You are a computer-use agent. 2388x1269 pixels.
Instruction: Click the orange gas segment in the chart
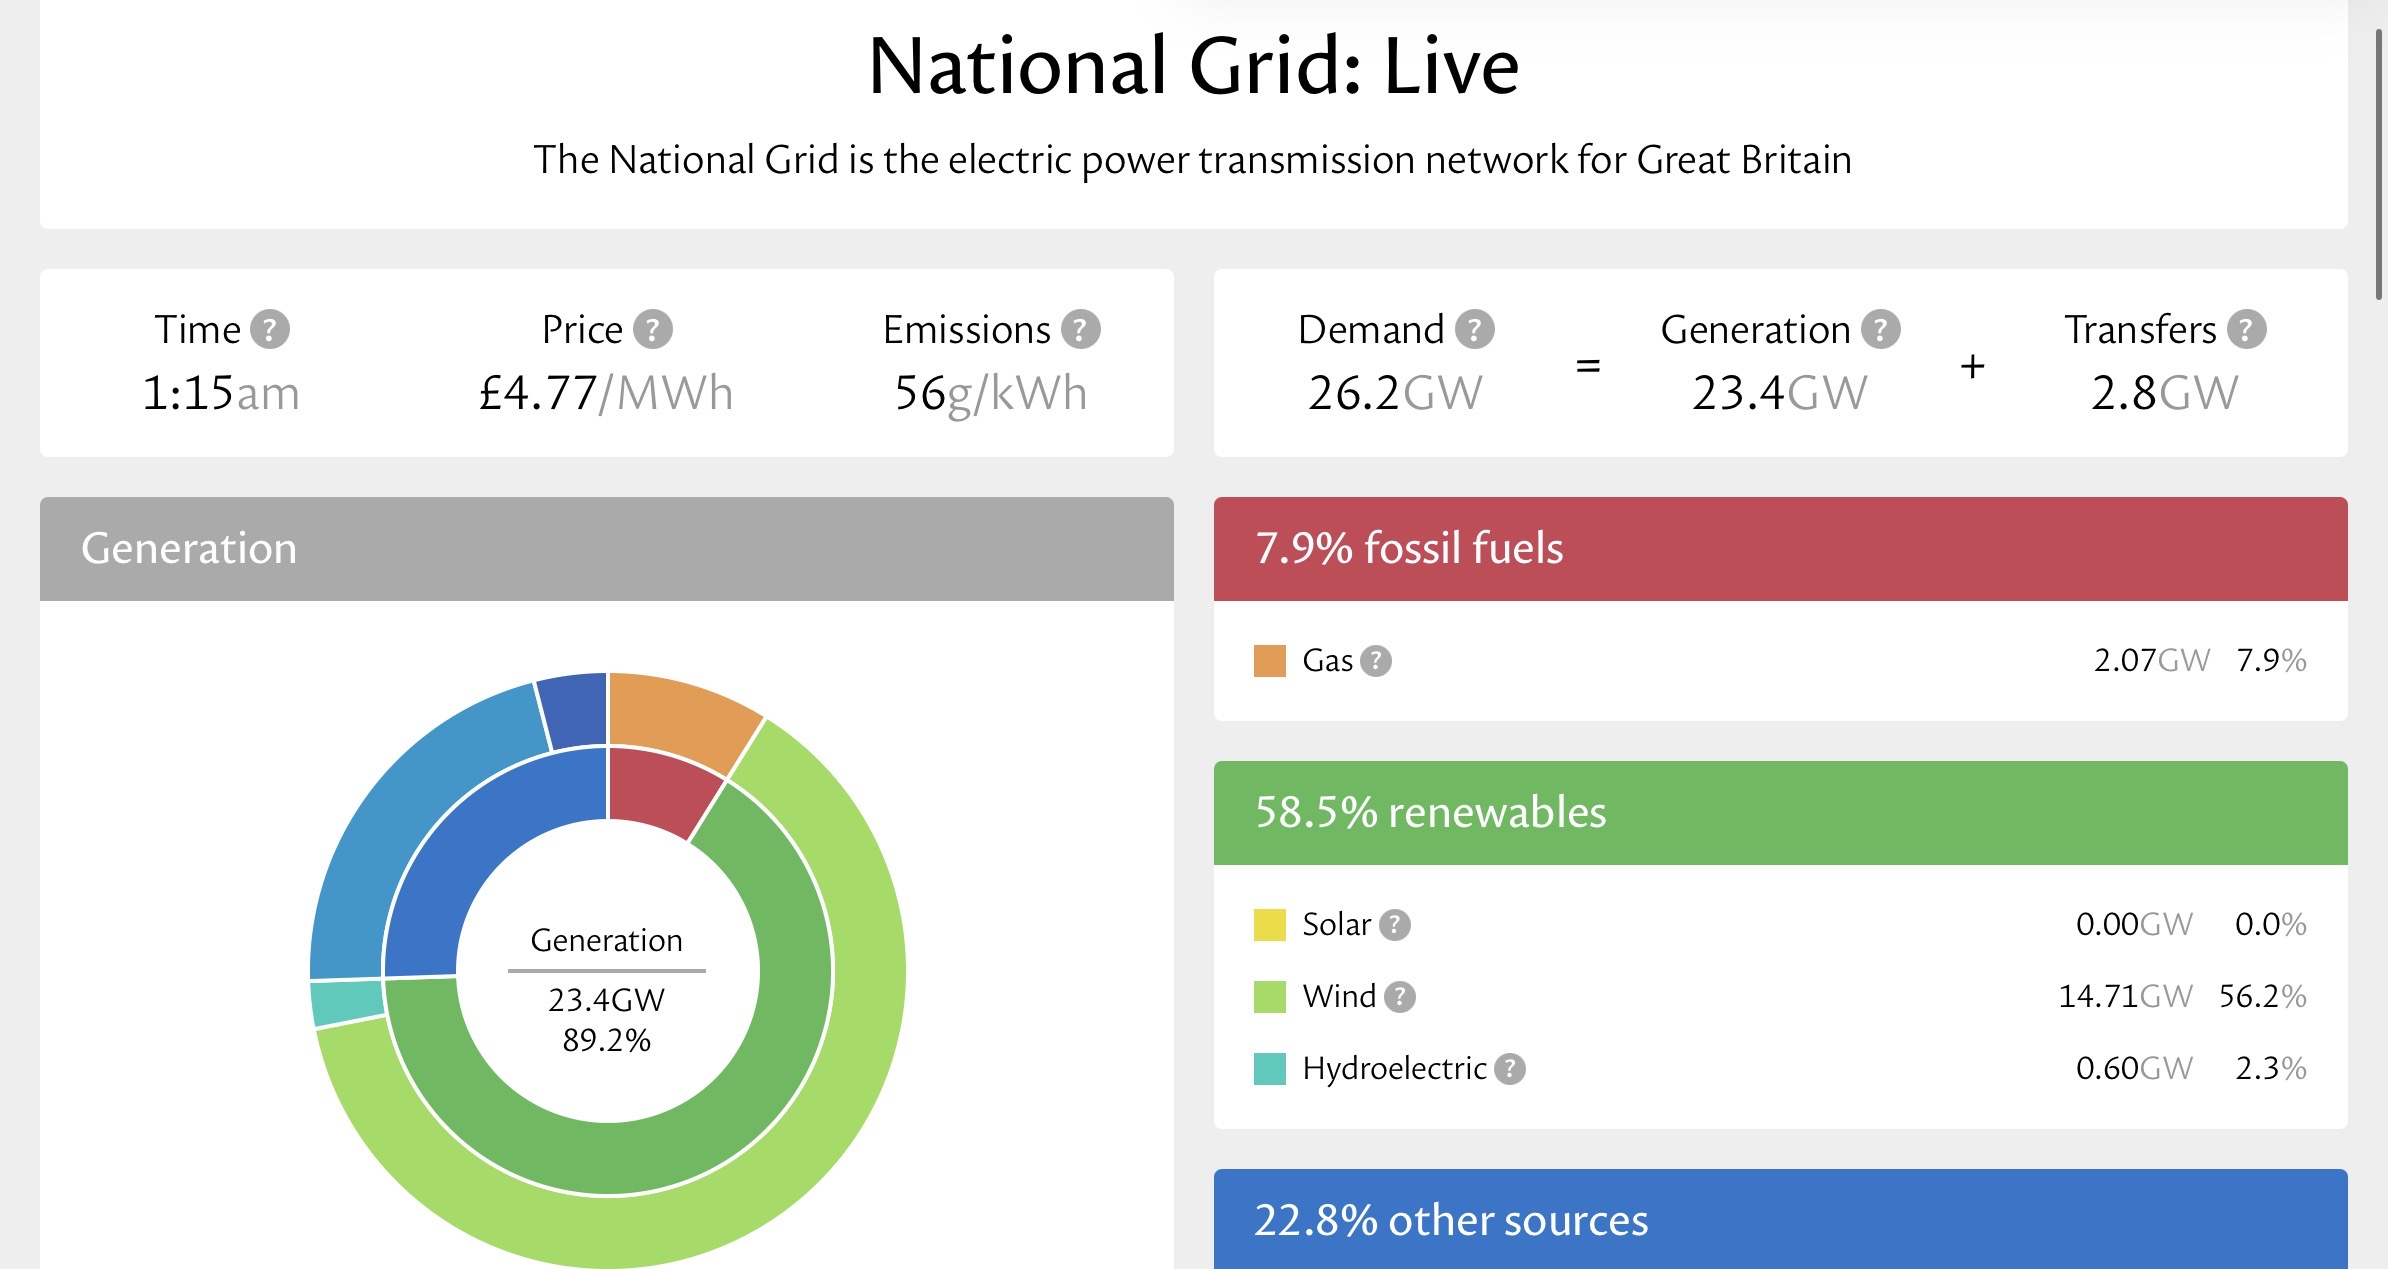tap(678, 712)
